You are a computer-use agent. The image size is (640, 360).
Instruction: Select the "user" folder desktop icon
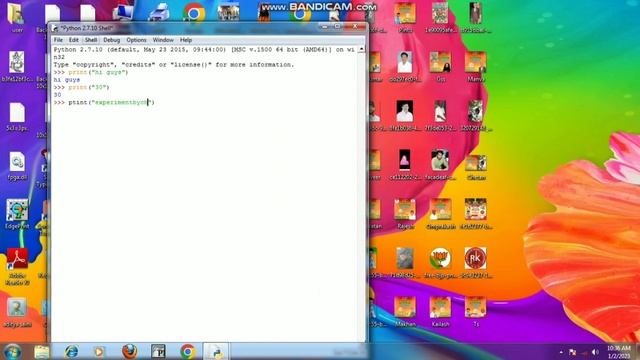(17, 18)
